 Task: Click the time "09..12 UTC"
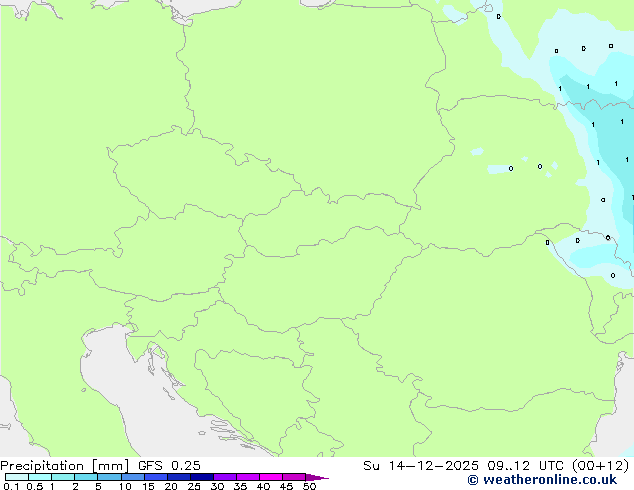(525, 466)
